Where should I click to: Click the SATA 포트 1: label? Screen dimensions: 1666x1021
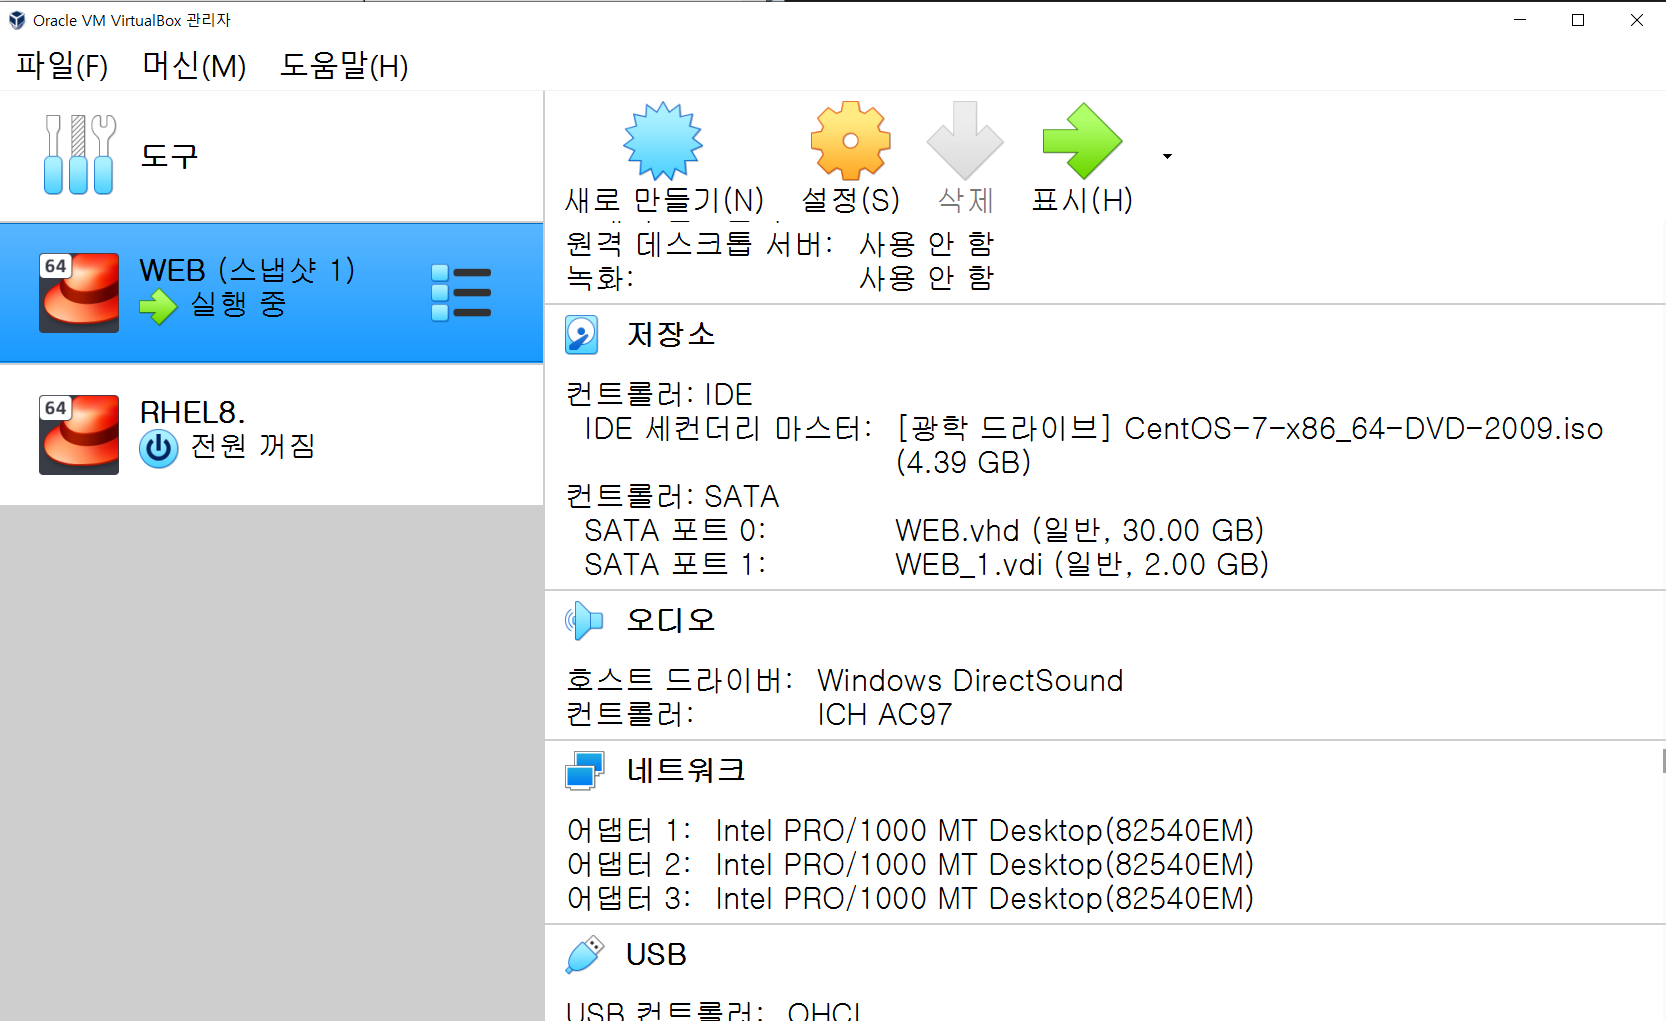tap(675, 564)
